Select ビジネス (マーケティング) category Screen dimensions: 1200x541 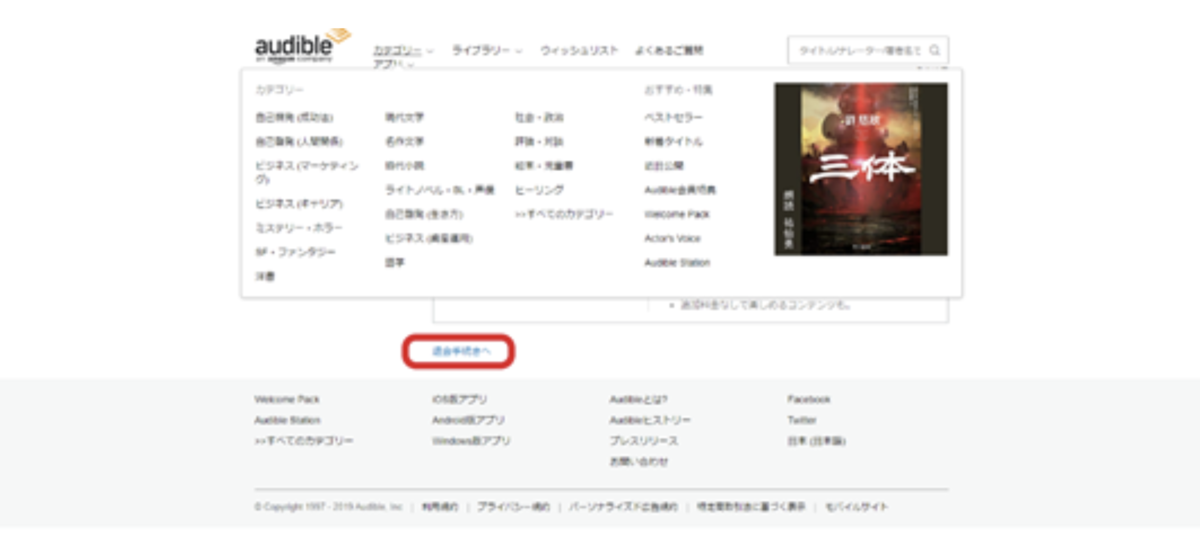tap(306, 172)
